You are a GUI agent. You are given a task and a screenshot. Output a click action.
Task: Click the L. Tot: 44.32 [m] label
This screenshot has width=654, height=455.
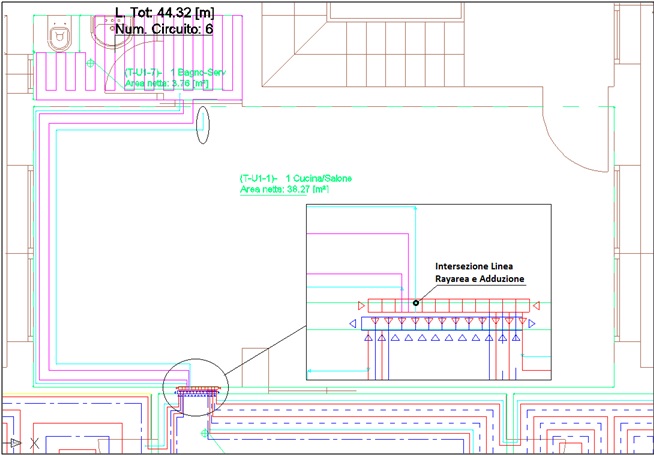(x=164, y=13)
